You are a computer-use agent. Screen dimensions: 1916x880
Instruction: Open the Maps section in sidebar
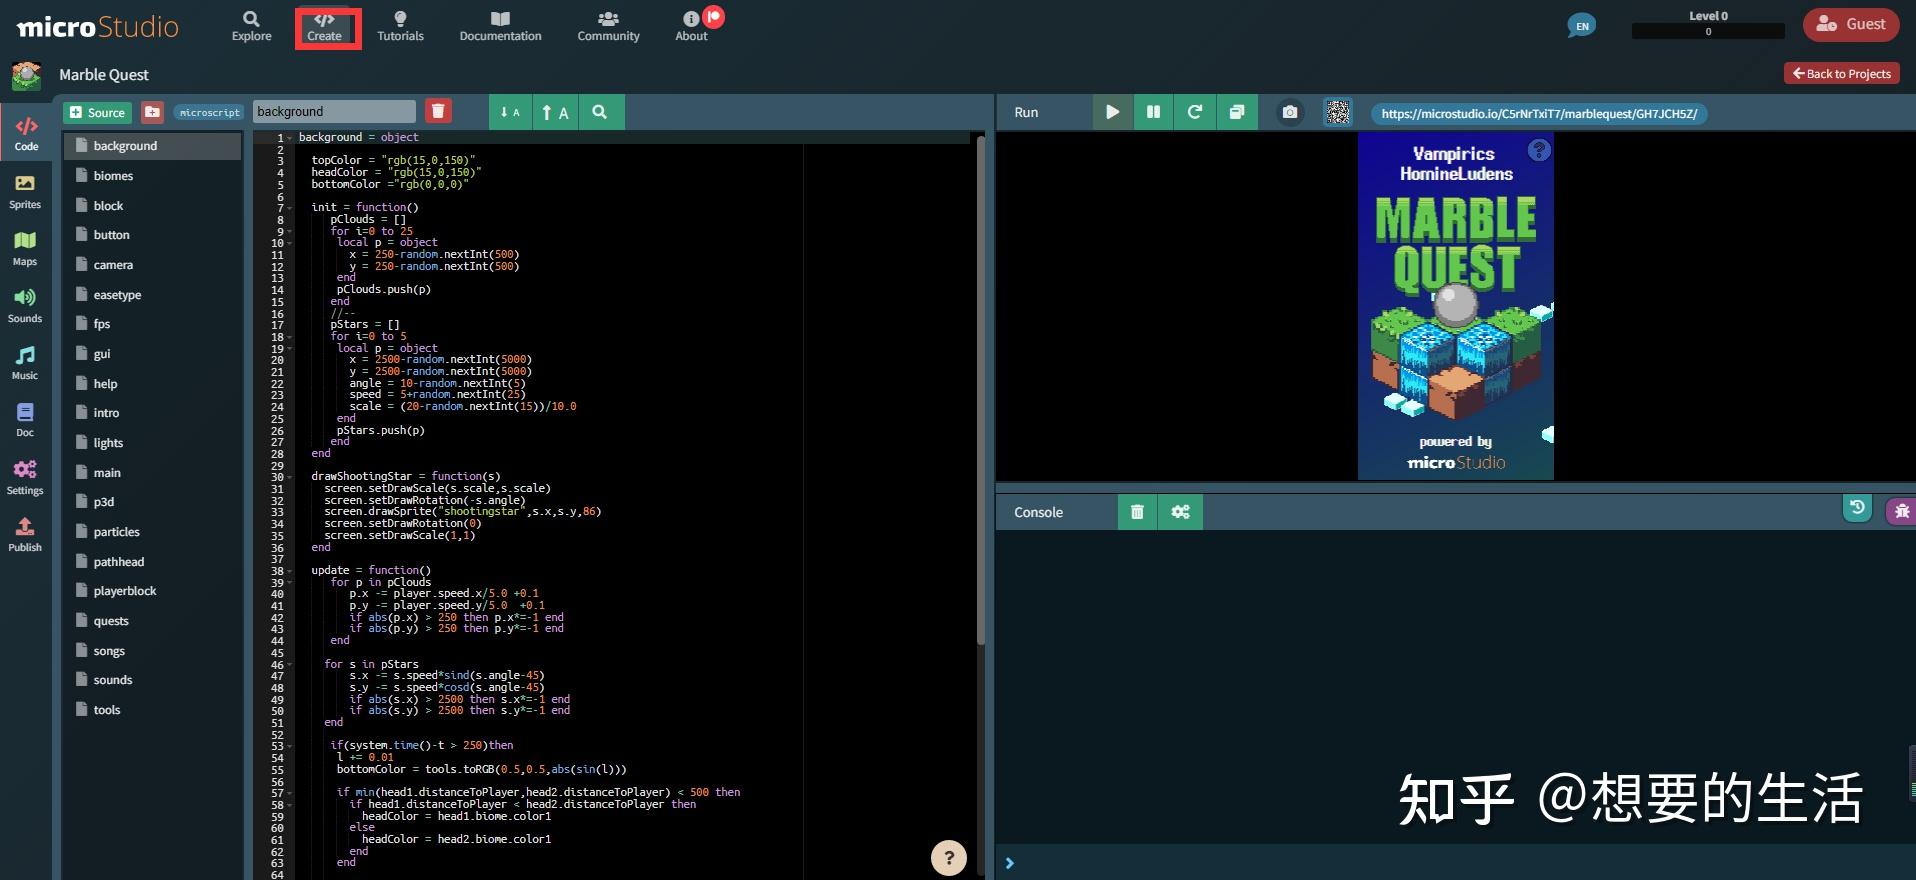[25, 248]
